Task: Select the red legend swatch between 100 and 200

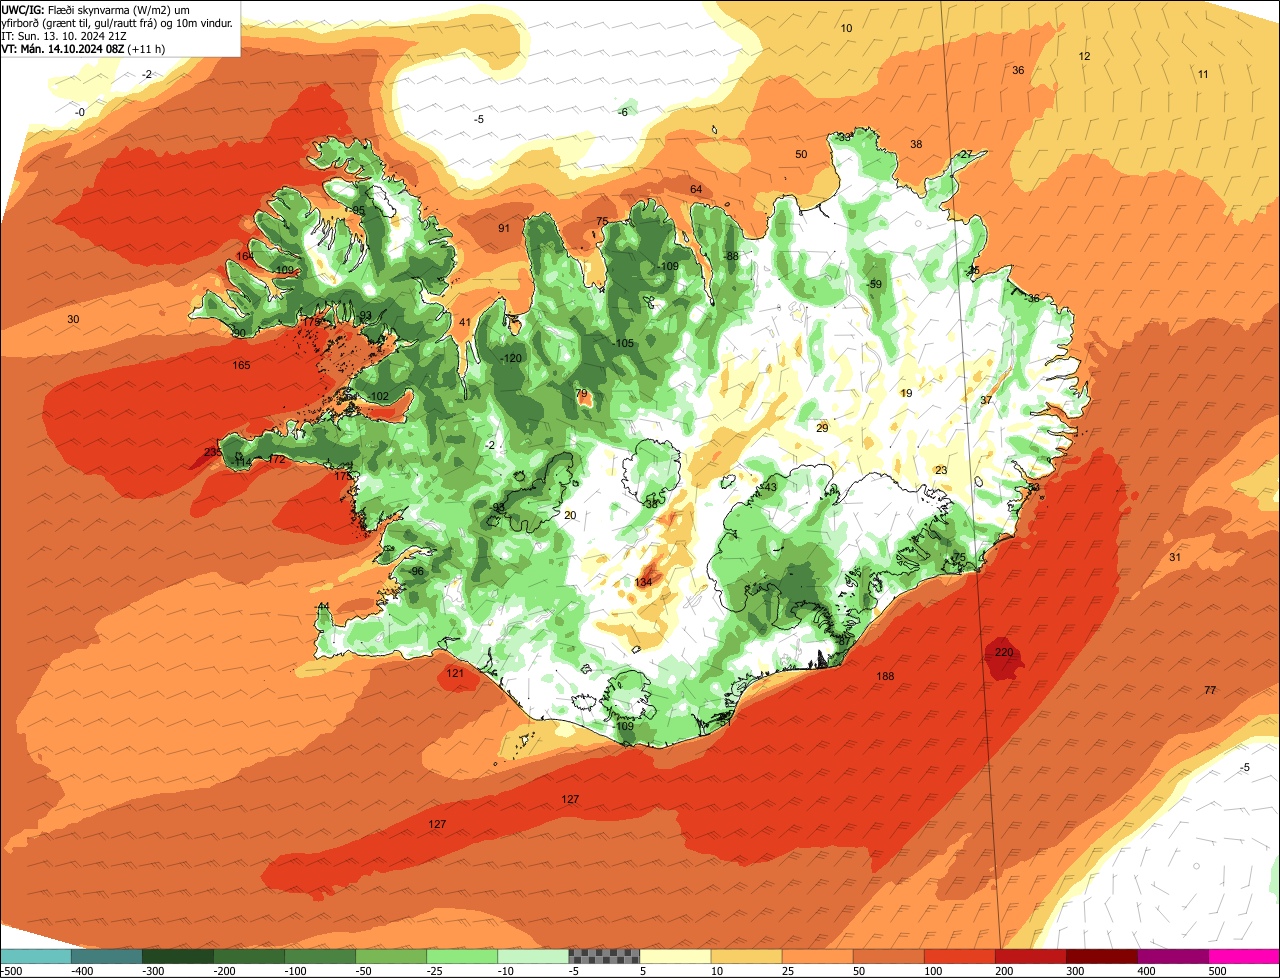Action: [x=960, y=956]
